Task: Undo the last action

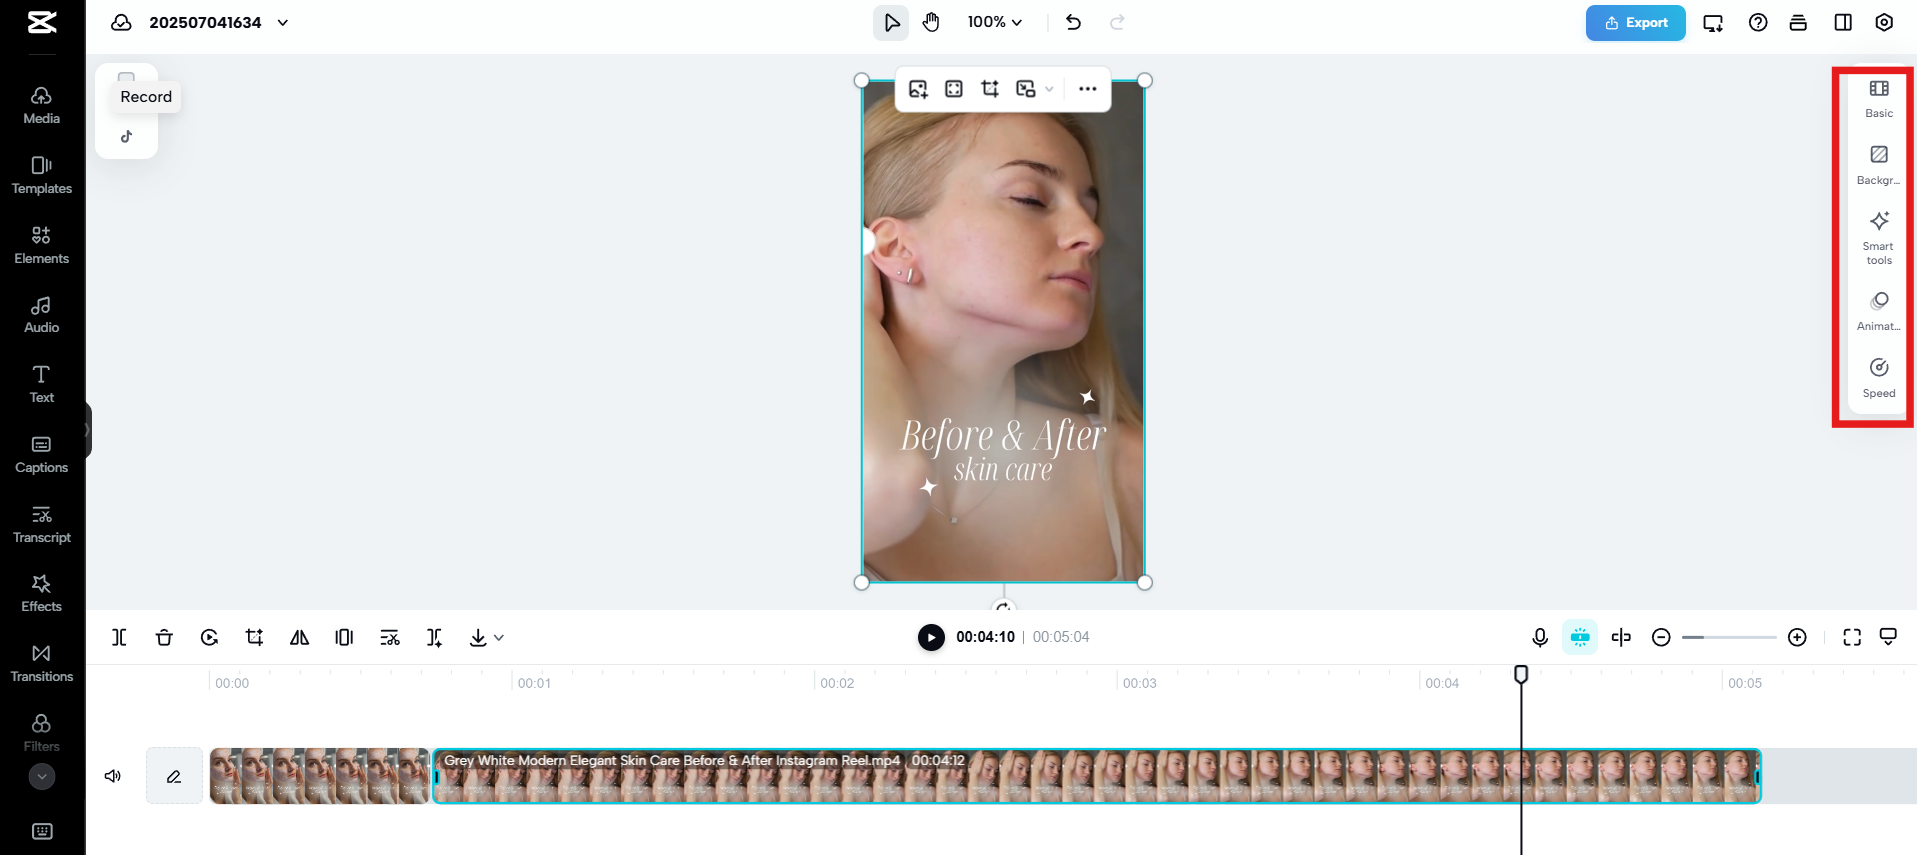Action: pos(1073,22)
